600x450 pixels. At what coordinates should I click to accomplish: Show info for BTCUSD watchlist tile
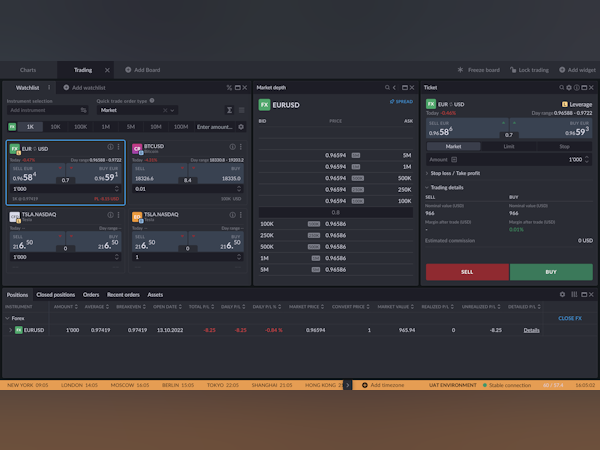point(232,147)
